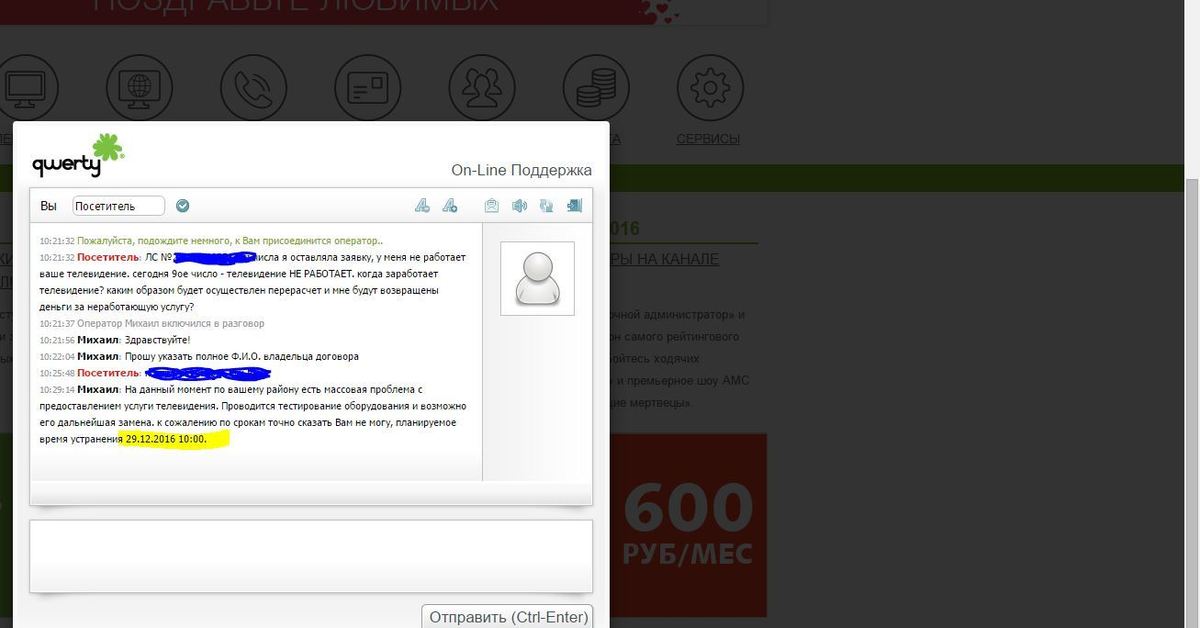Image resolution: width=1200 pixels, height=628 pixels.
Task: Click the qwerty logo
Action: coord(77,156)
